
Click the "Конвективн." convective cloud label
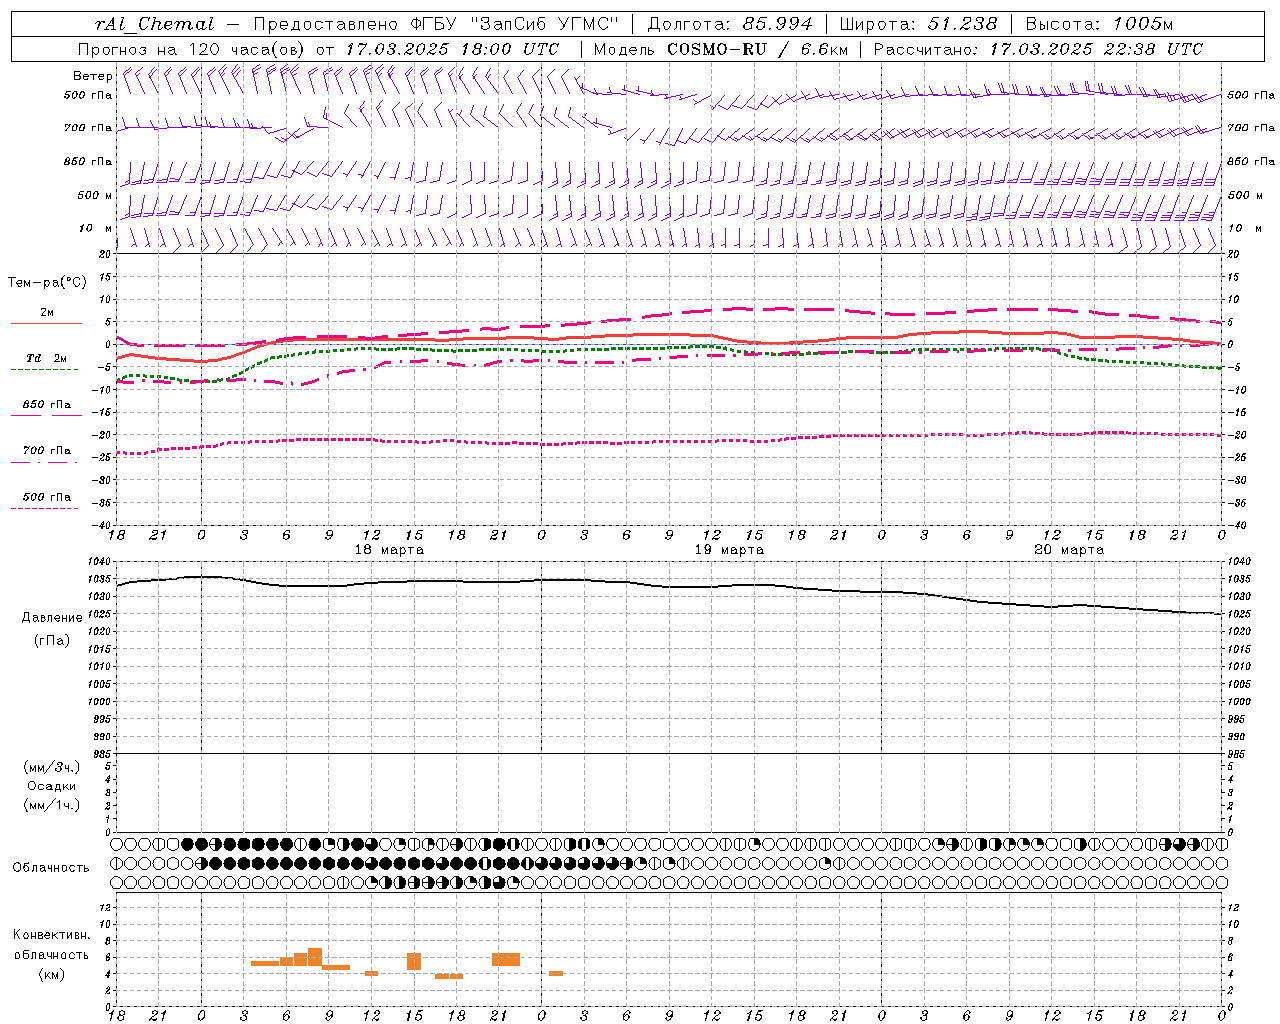[x=52, y=935]
